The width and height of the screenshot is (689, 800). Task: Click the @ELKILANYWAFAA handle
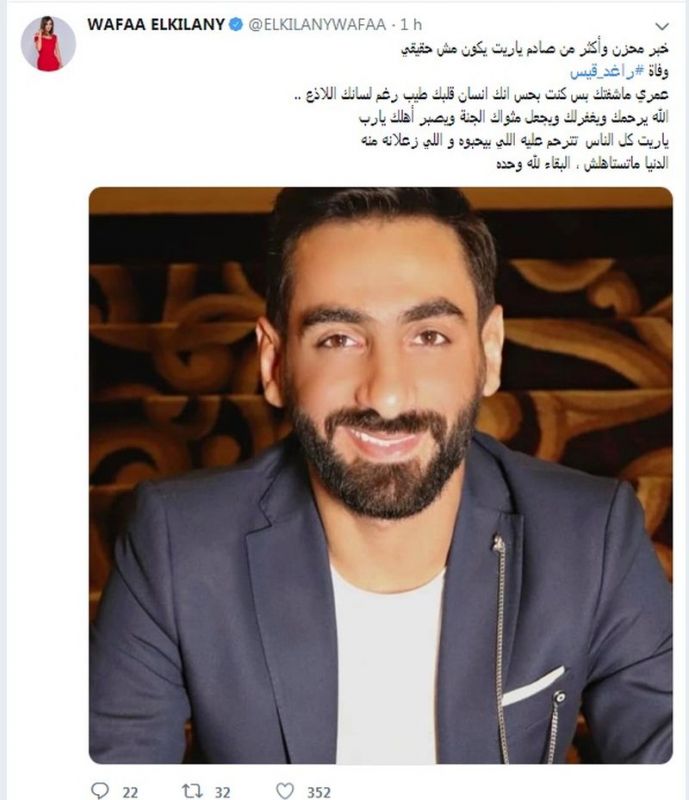[x=317, y=24]
